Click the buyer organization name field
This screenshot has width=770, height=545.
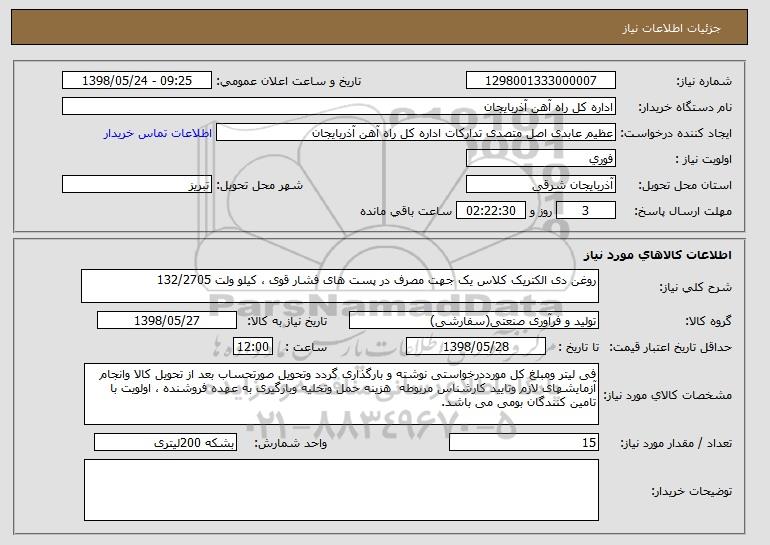coord(339,107)
